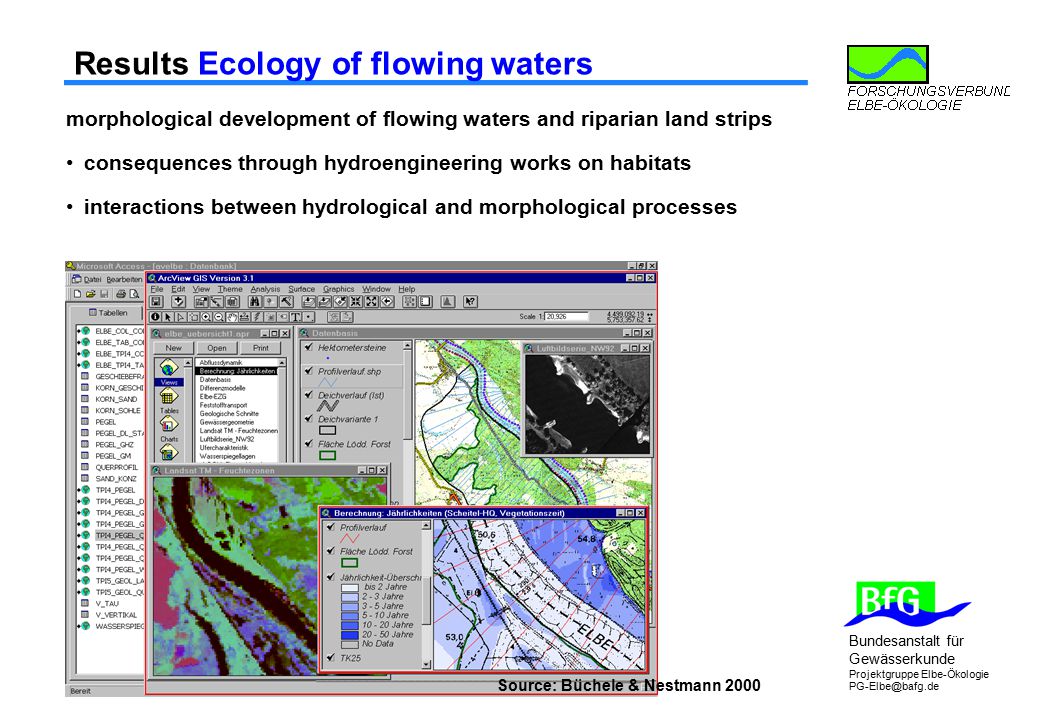Select the Text T tool
1040x720 pixels.
296,317
